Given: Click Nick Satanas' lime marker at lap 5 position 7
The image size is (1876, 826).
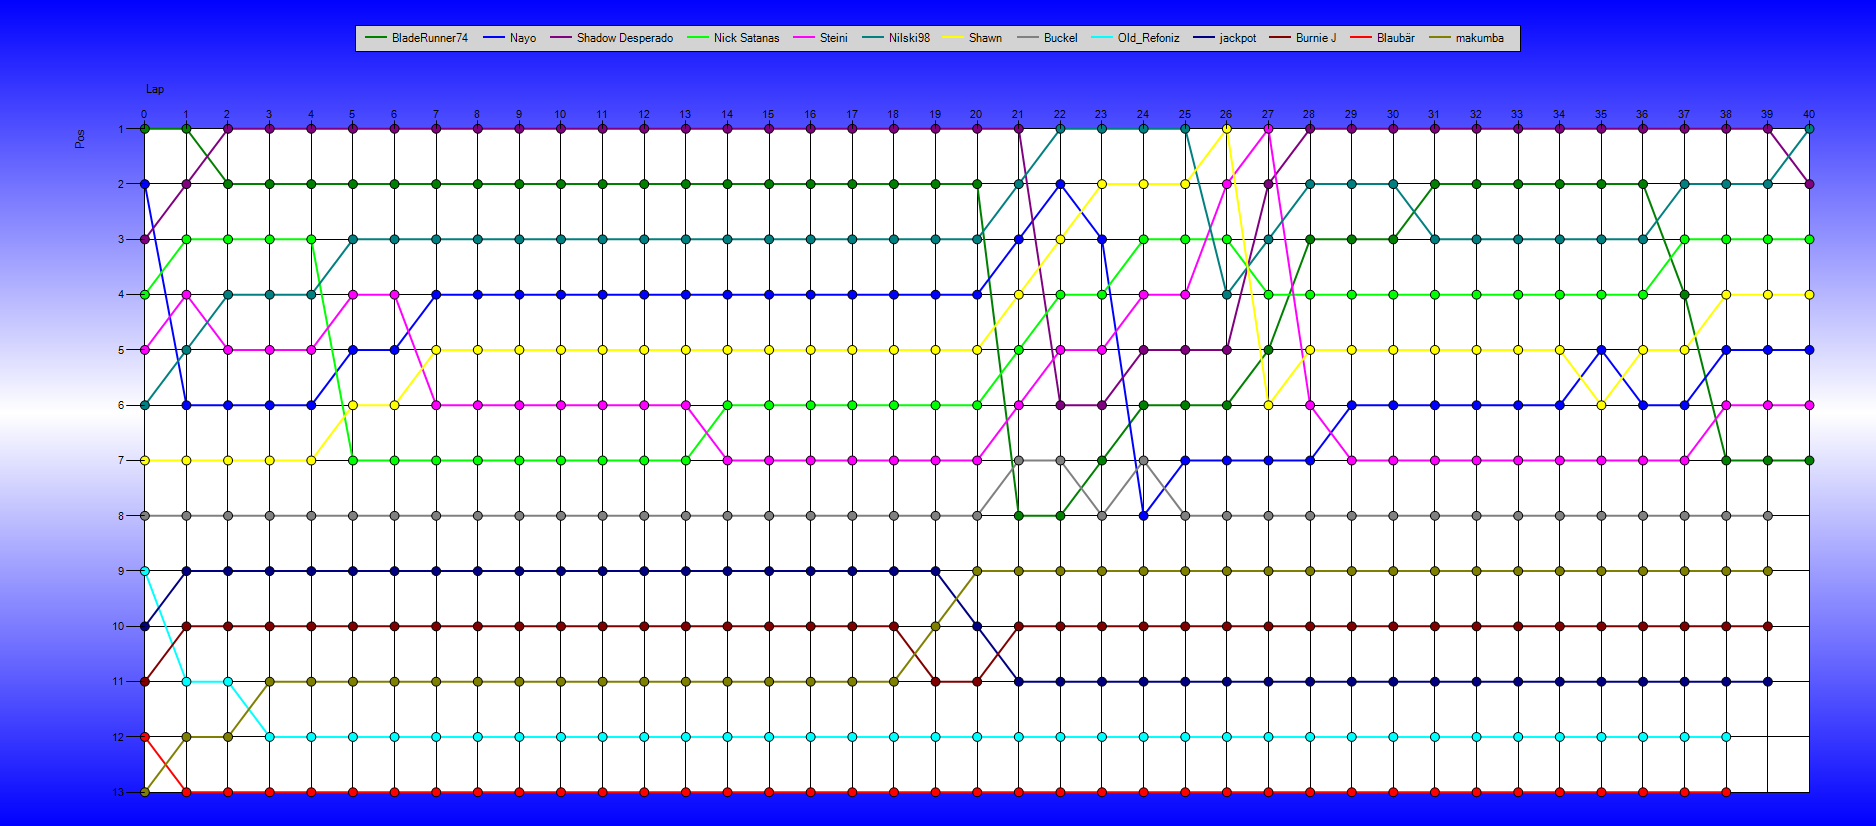Looking at the screenshot, I should tap(352, 460).
